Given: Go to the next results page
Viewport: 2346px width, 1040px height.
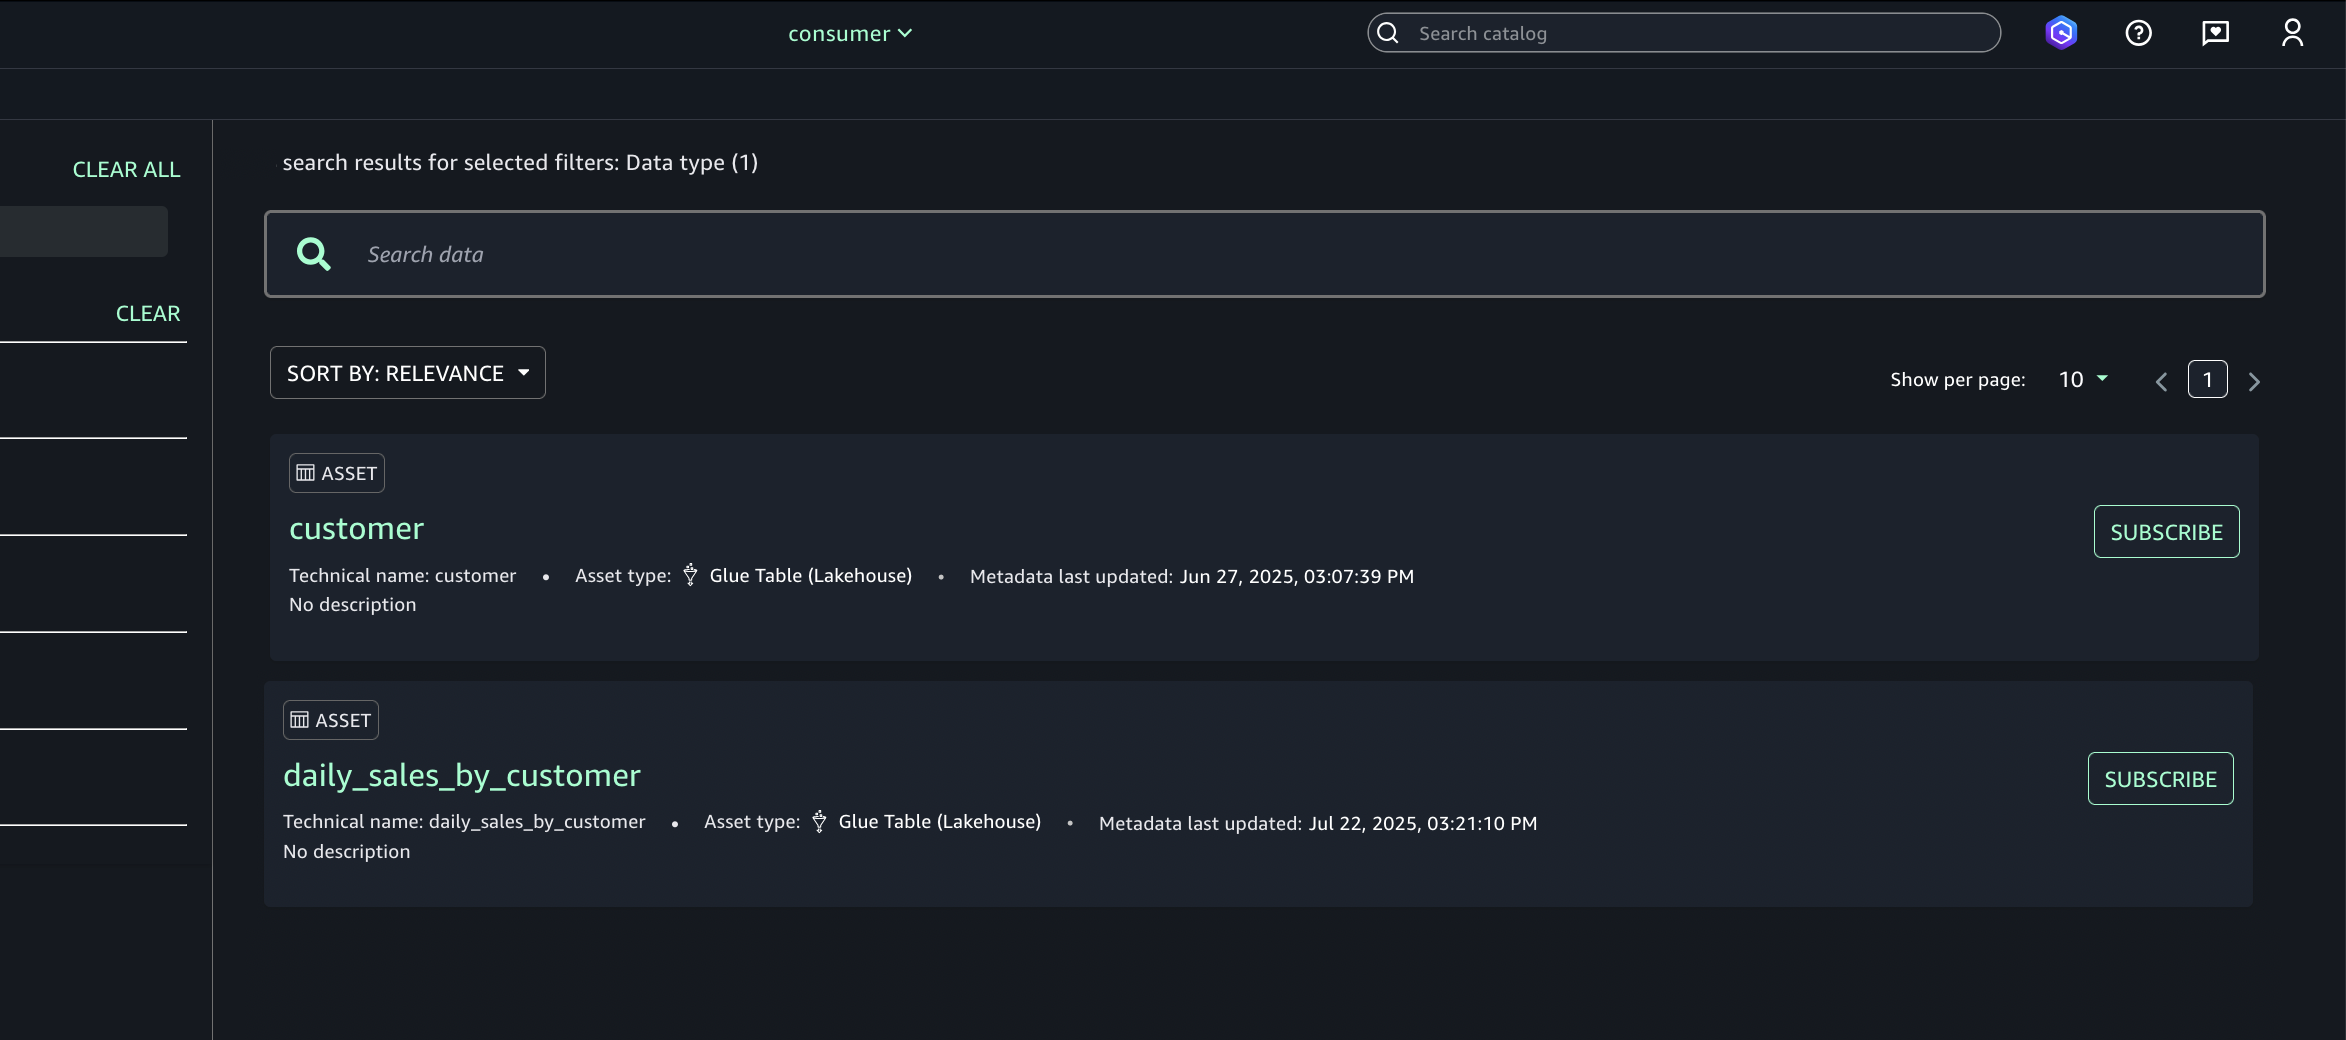Looking at the screenshot, I should 2254,381.
